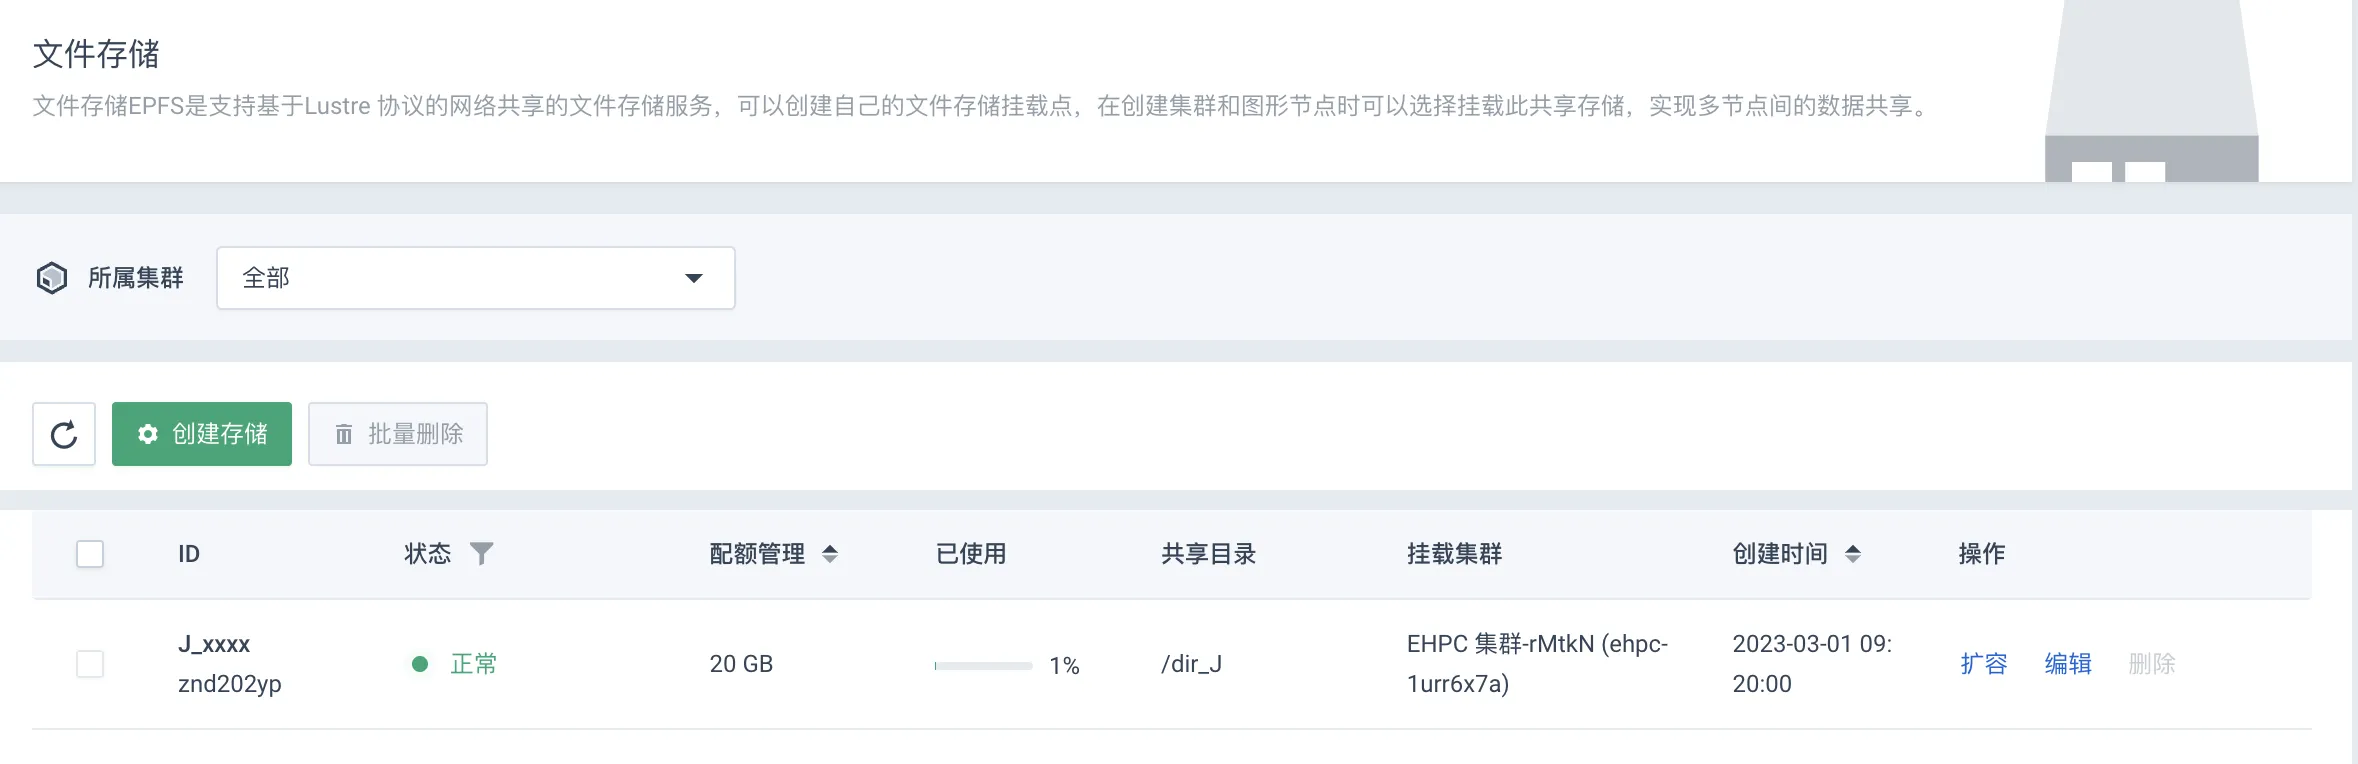Select the J_xxxx row checkbox
The height and width of the screenshot is (764, 2358).
(90, 664)
